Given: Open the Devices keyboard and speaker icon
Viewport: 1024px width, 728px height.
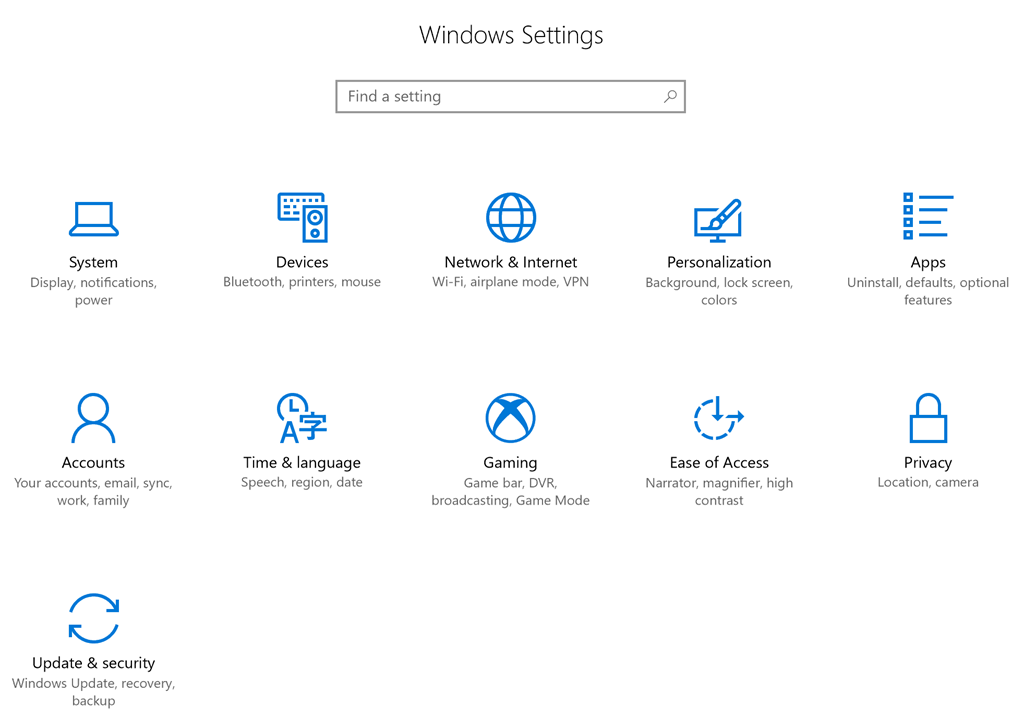Looking at the screenshot, I should (x=302, y=217).
